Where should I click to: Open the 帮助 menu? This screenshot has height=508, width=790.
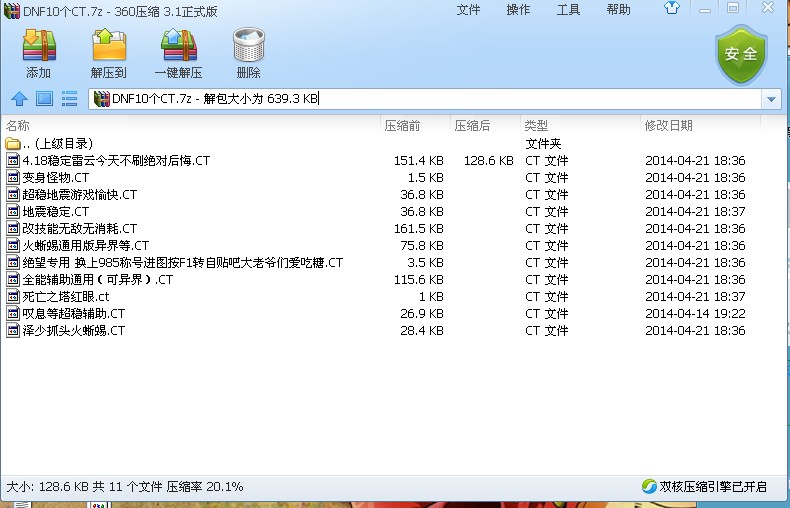(x=618, y=10)
